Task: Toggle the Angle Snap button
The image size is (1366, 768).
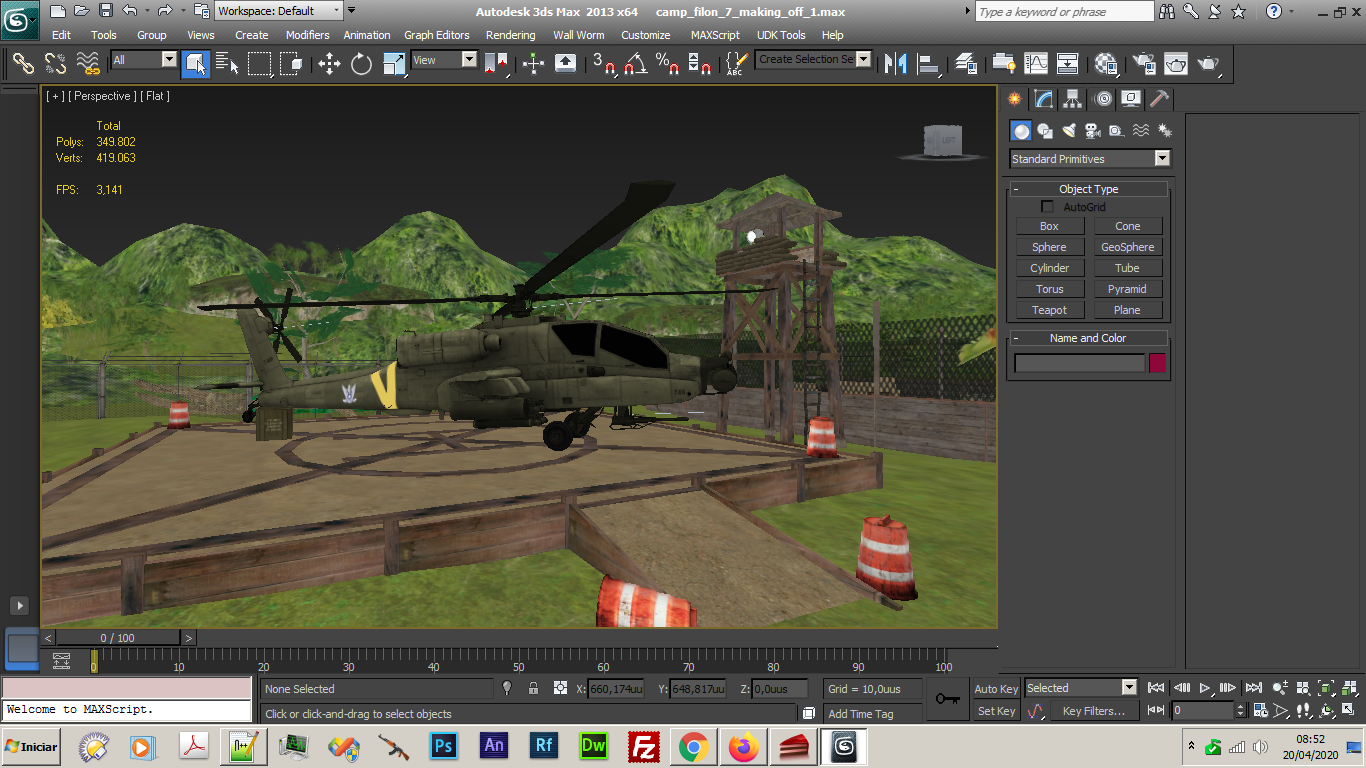Action: click(x=635, y=64)
